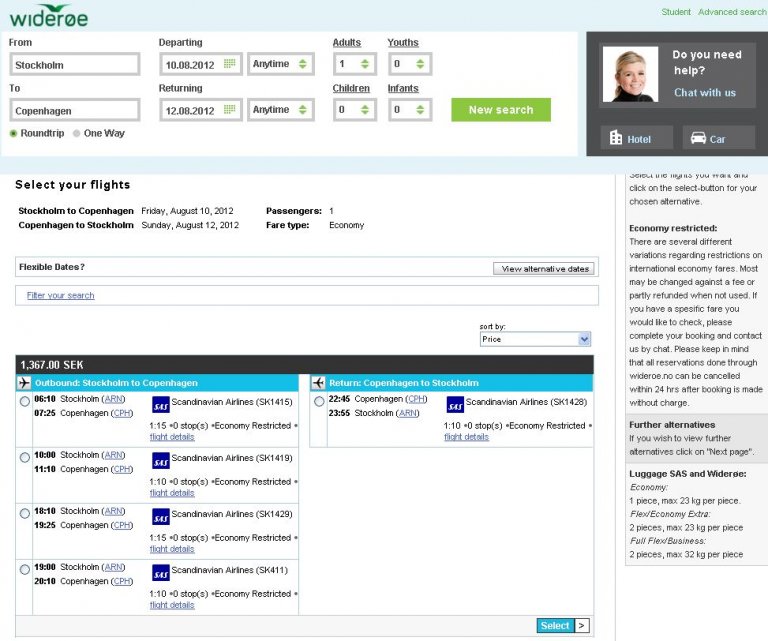Click SAS logo for return flight SK1428
This screenshot has height=641, width=768.
455,405
